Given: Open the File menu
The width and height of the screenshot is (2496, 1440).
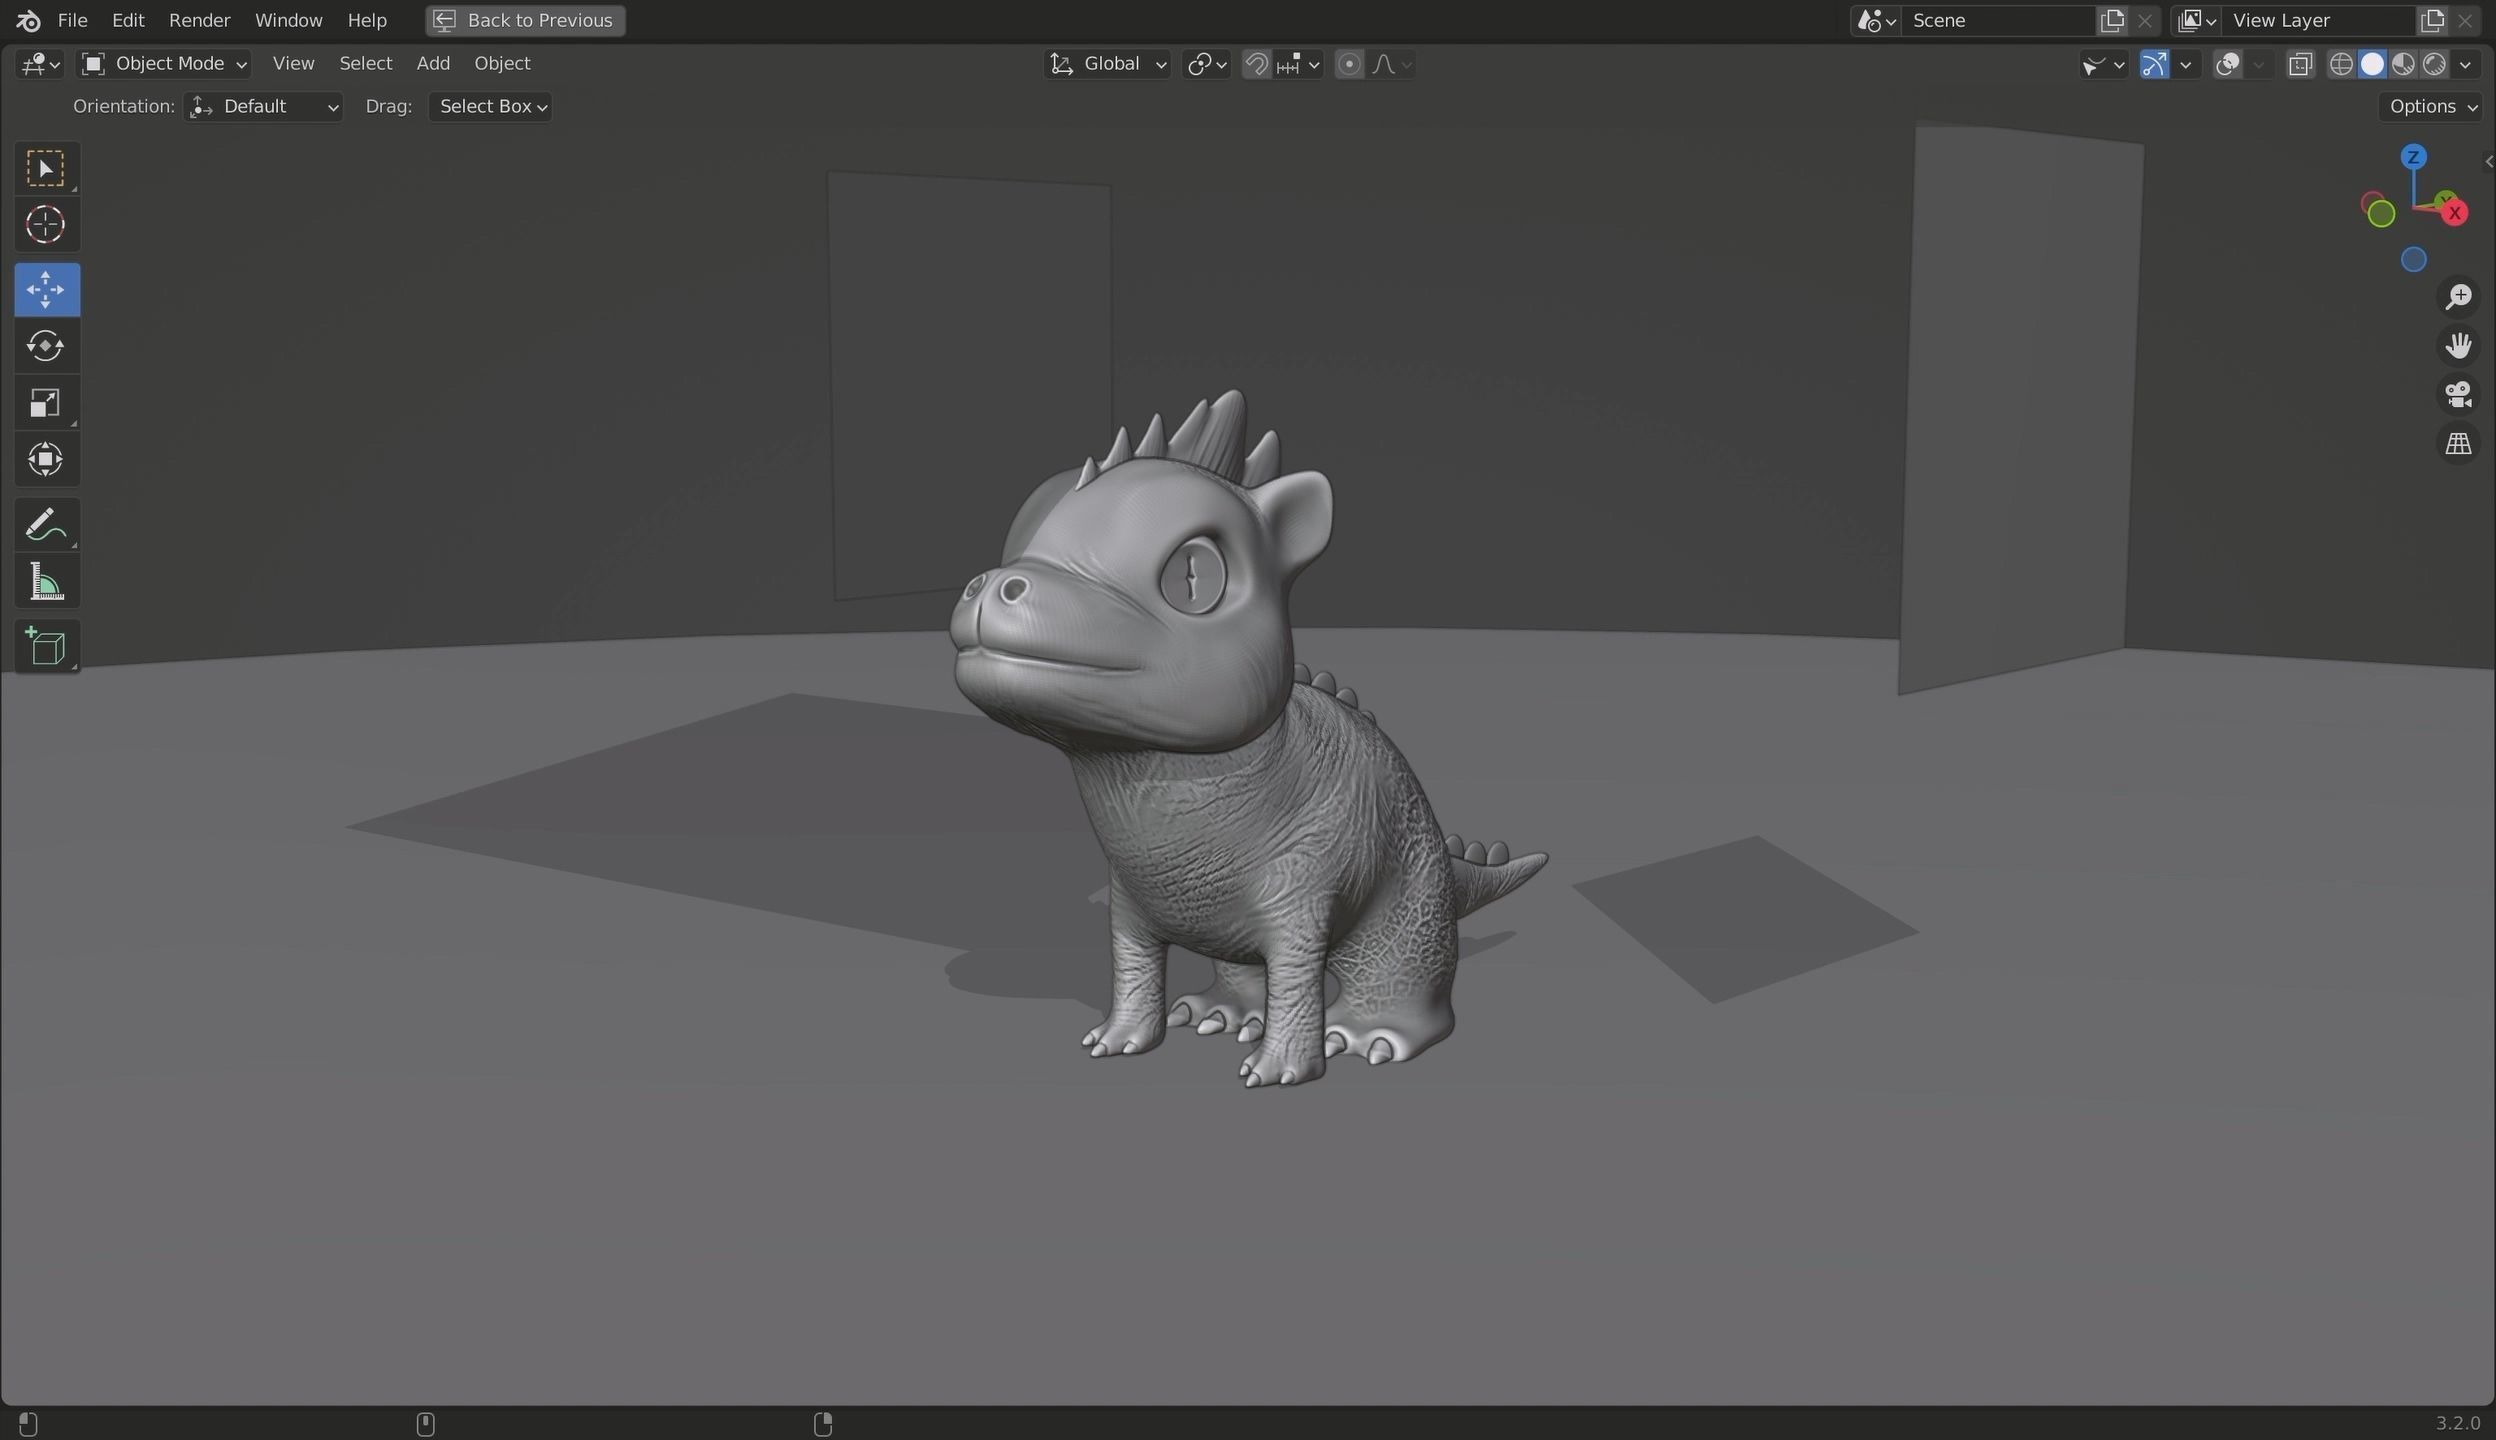Looking at the screenshot, I should tap(72, 20).
